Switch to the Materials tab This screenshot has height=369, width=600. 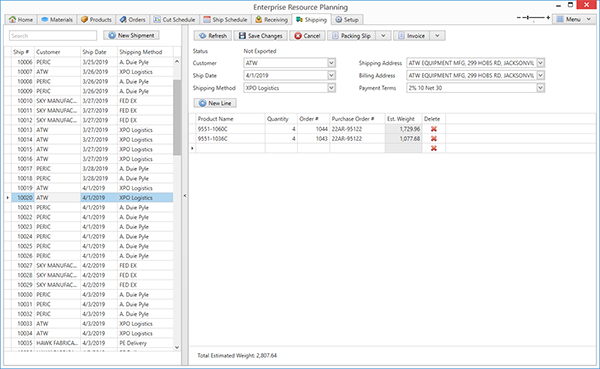pos(57,20)
